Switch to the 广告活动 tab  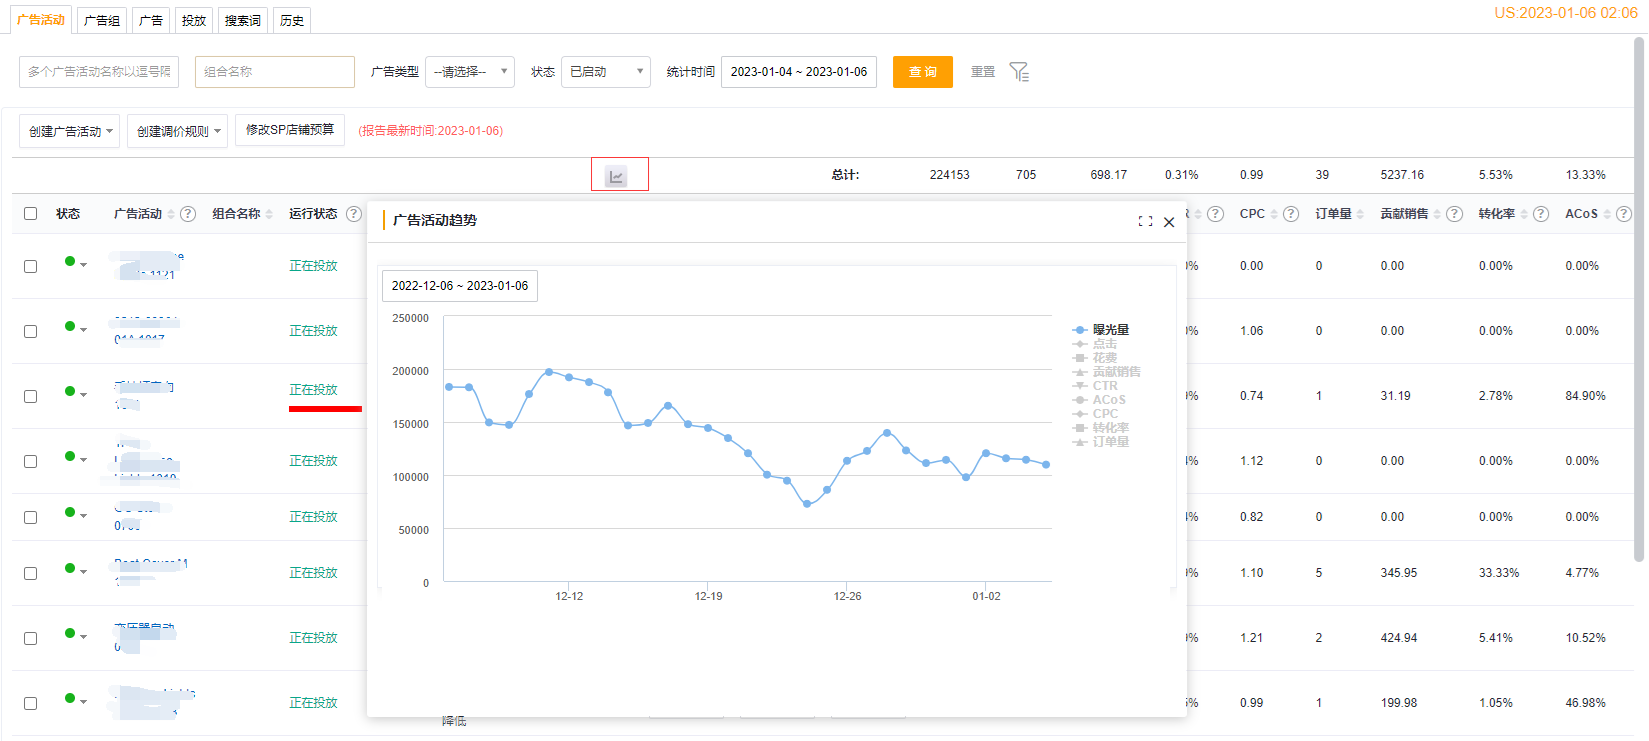coord(41,20)
